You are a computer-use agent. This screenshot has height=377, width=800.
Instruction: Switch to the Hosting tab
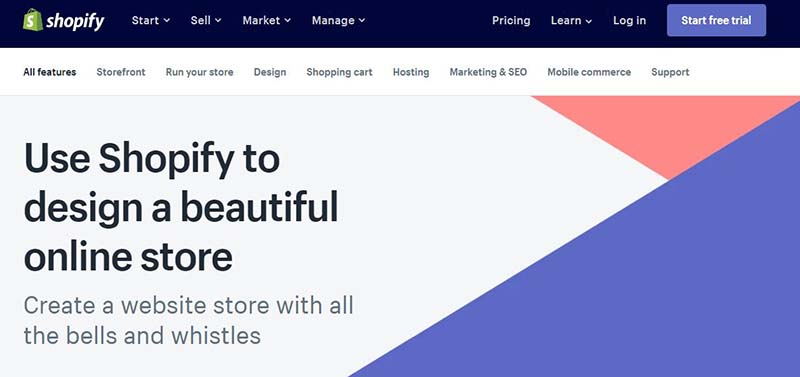411,72
